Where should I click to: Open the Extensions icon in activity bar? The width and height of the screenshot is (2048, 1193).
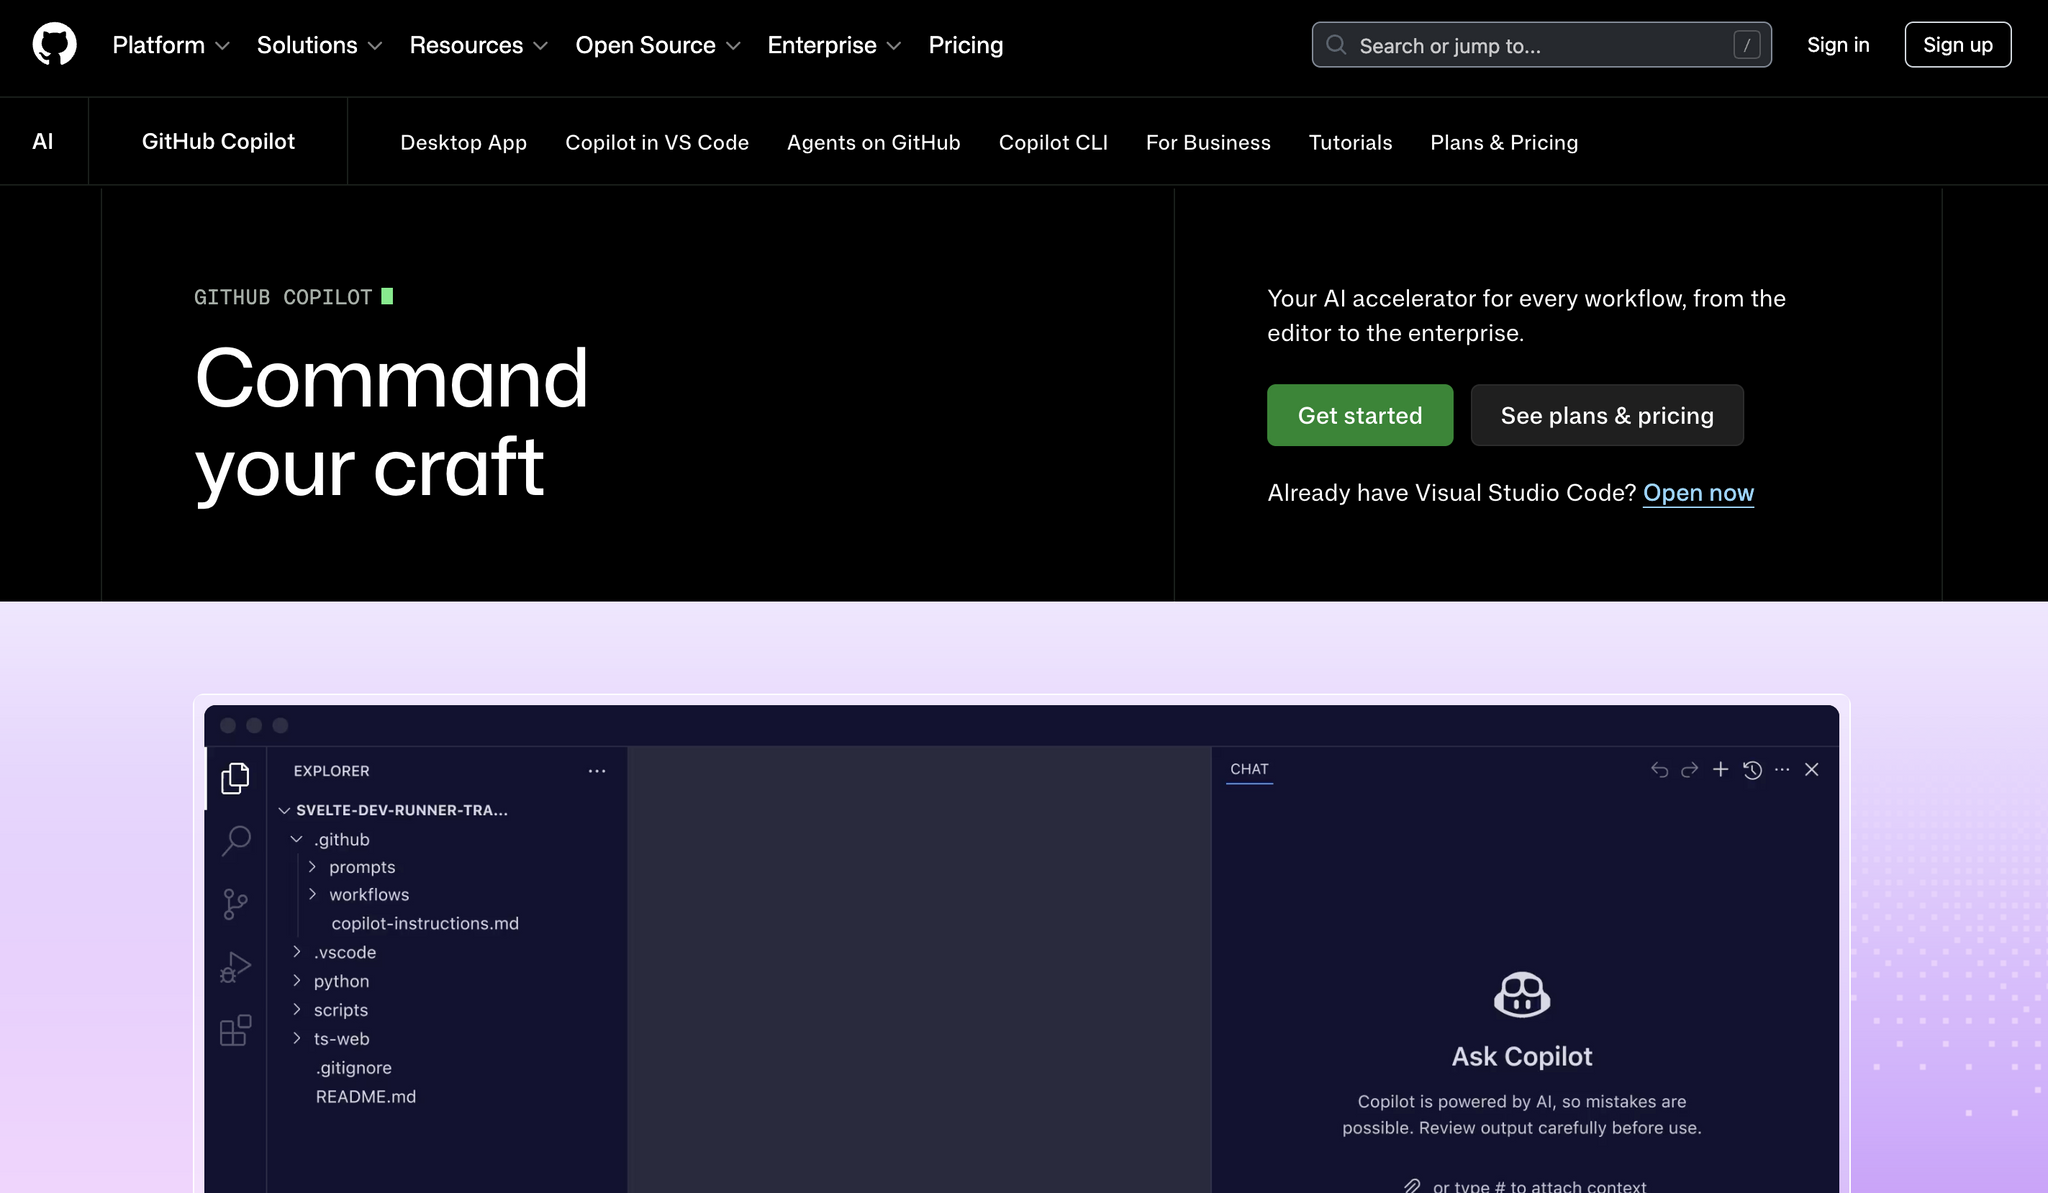pos(236,1030)
